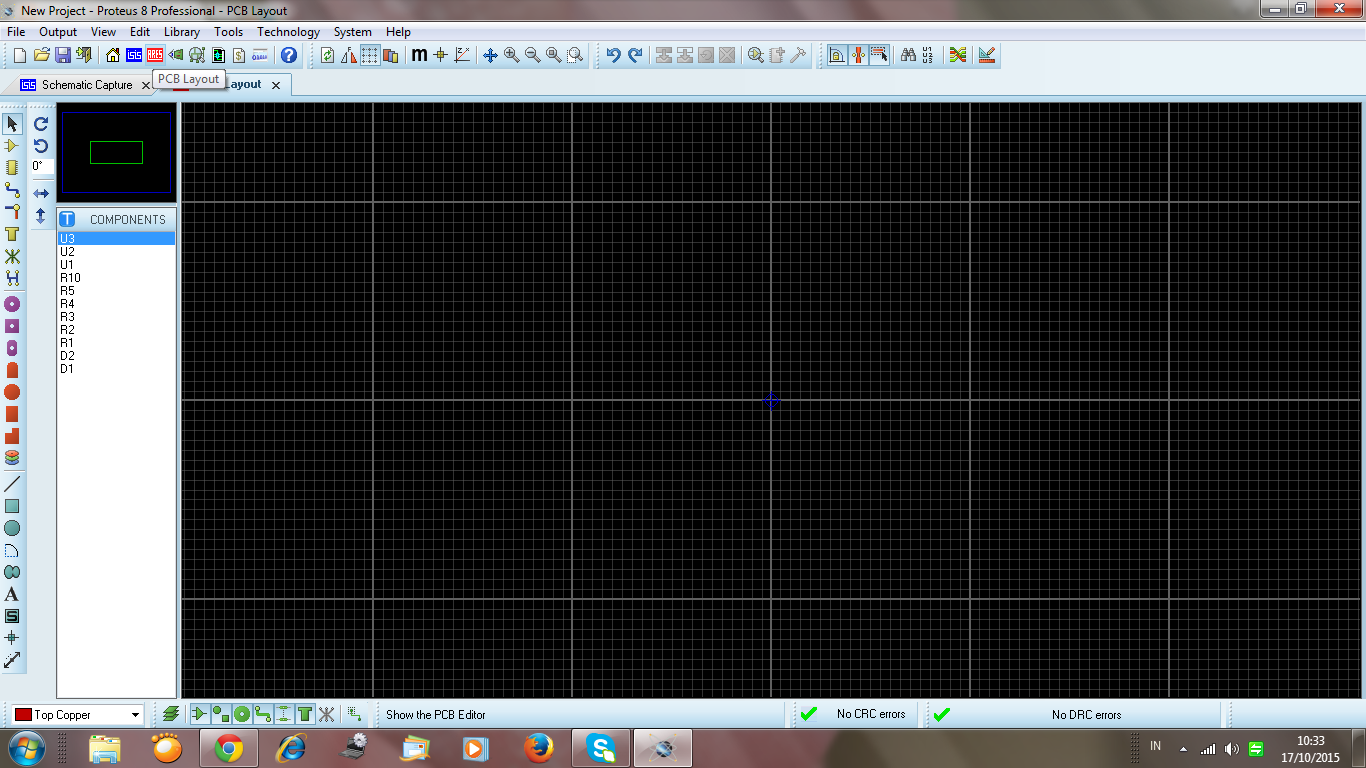Click the ARES PCB Layout toolbar icon
The image size is (1366, 768).
pyautogui.click(x=155, y=55)
